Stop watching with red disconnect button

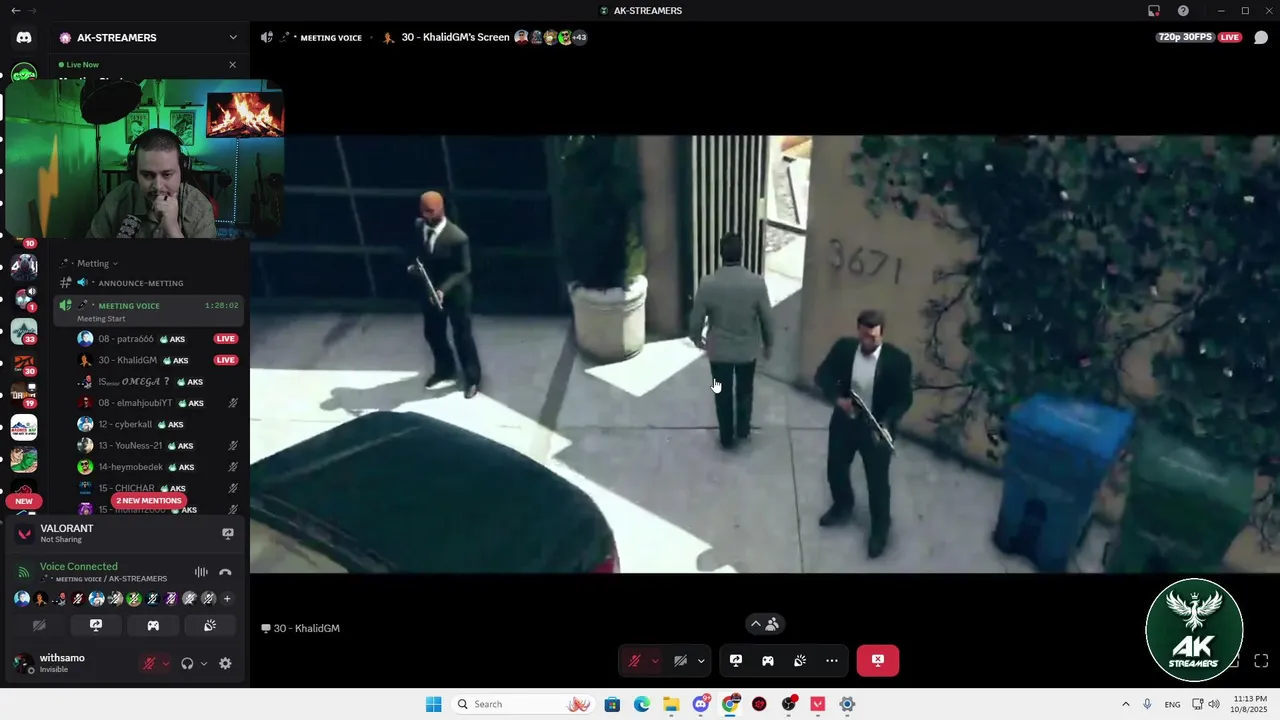(877, 660)
